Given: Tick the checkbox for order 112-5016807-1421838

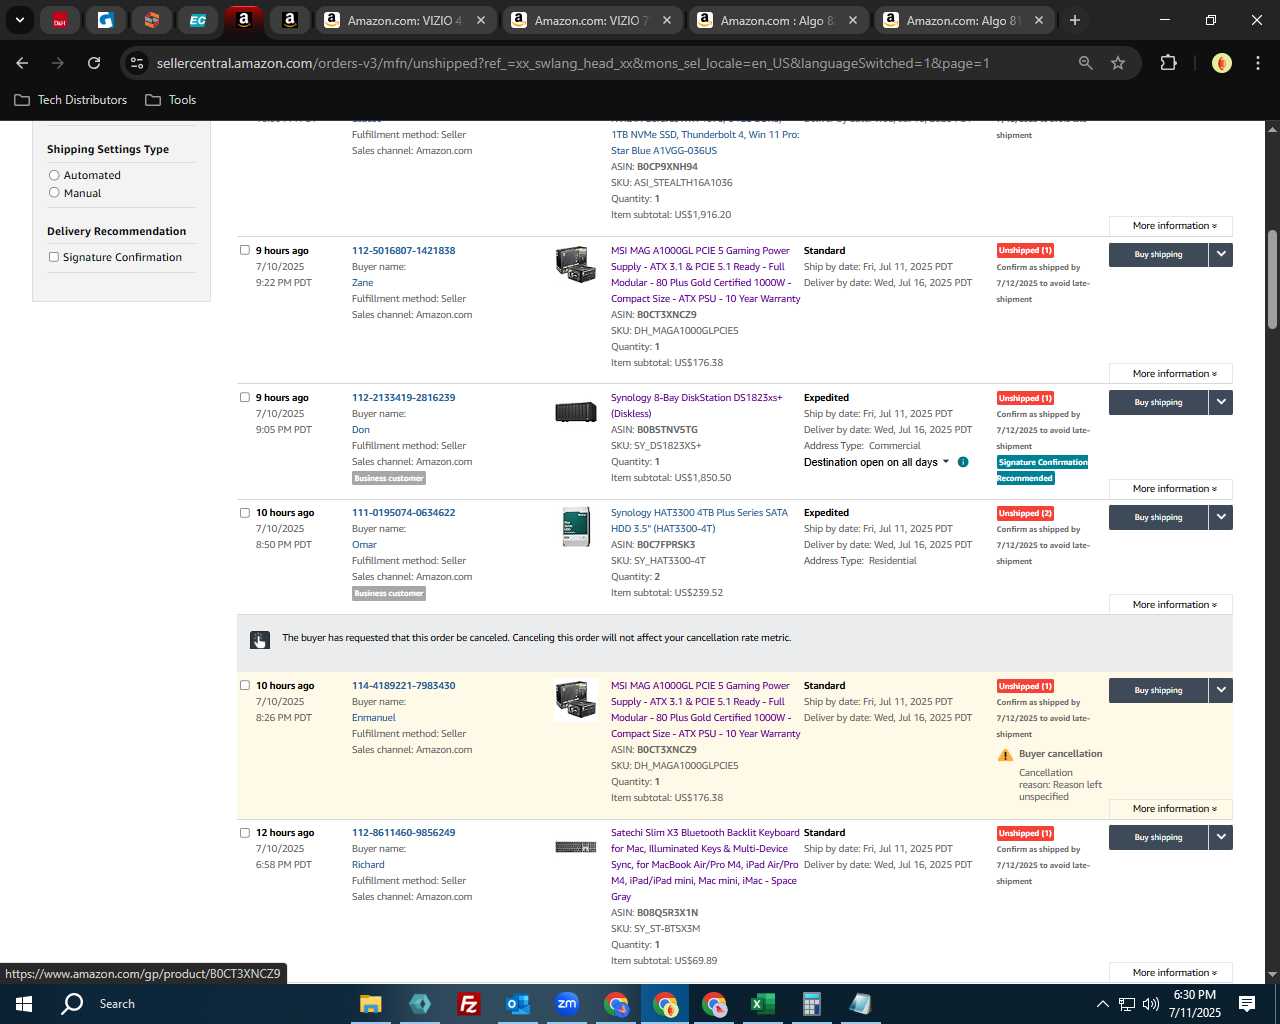Looking at the screenshot, I should pos(245,250).
